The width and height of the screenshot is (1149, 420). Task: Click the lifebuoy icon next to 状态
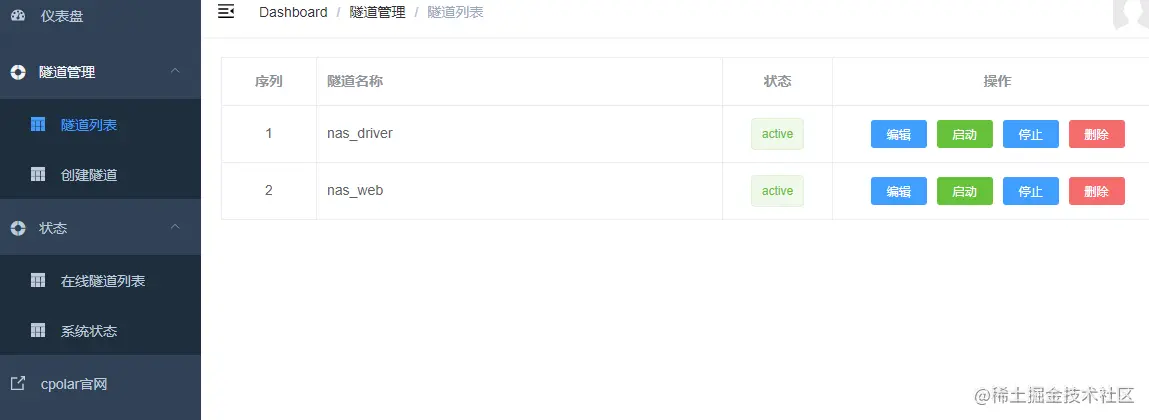click(x=18, y=228)
